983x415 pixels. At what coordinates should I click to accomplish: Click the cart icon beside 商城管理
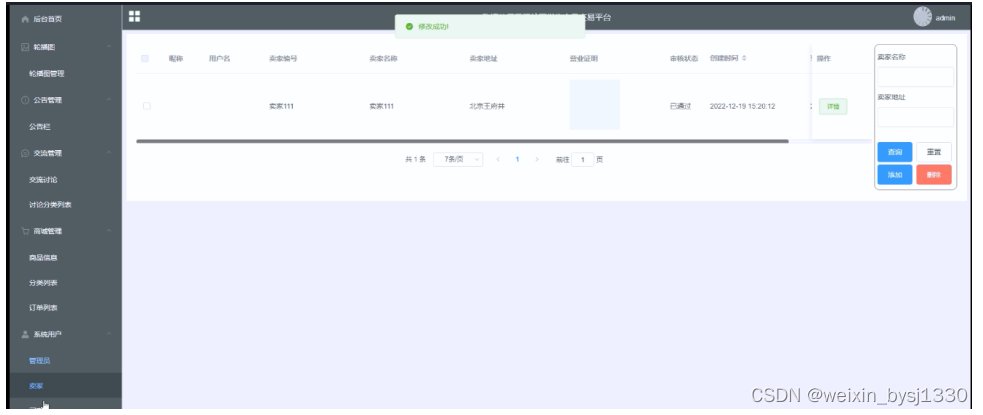(x=26, y=231)
